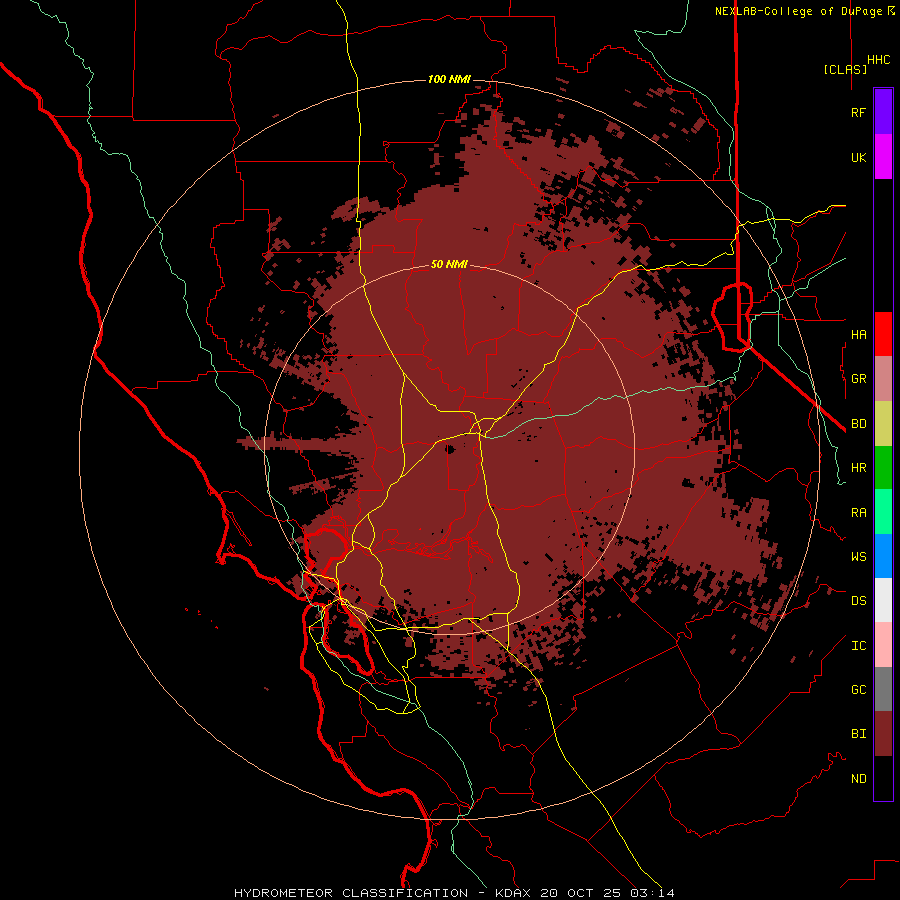This screenshot has width=900, height=900.
Task: Pick the HR green legend swatch
Action: [883, 468]
